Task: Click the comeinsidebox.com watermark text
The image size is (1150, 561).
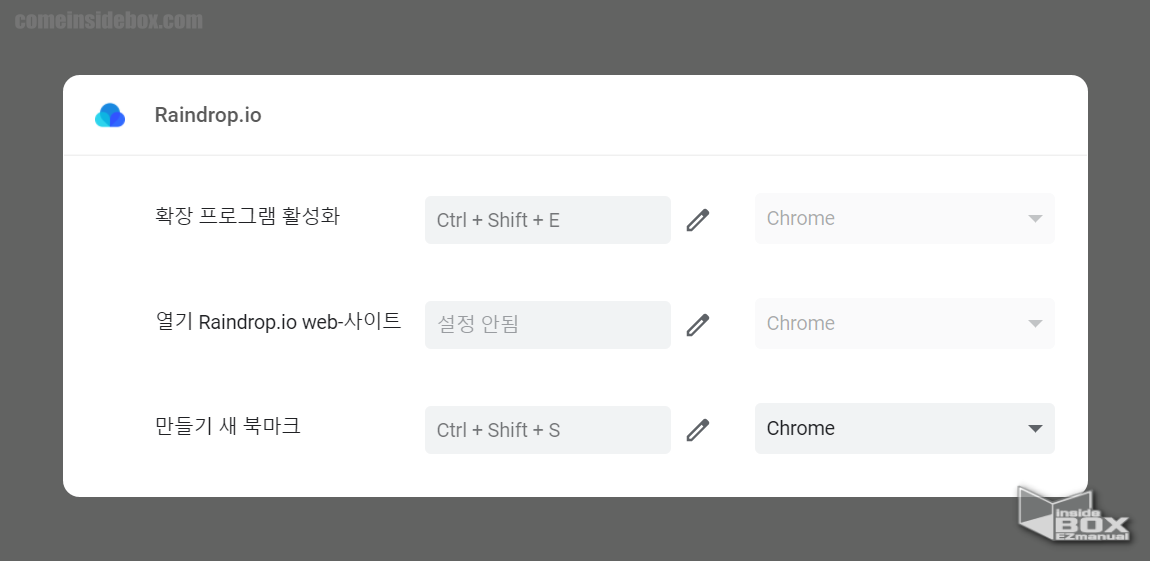Action: 109,21
